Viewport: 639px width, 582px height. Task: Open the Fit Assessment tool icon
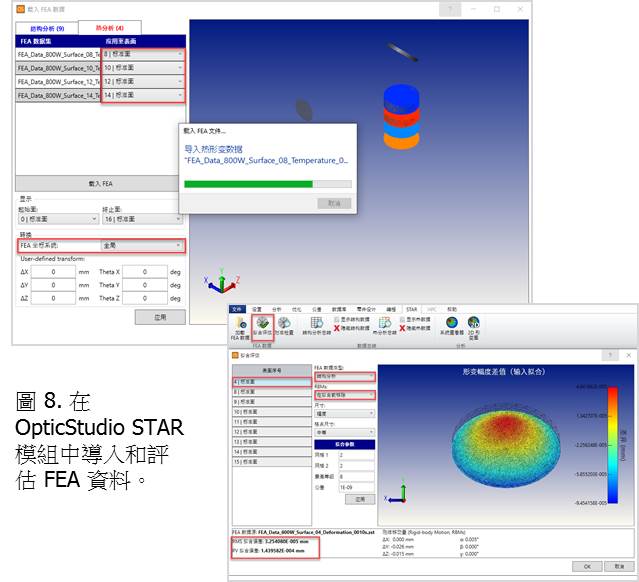[263, 326]
